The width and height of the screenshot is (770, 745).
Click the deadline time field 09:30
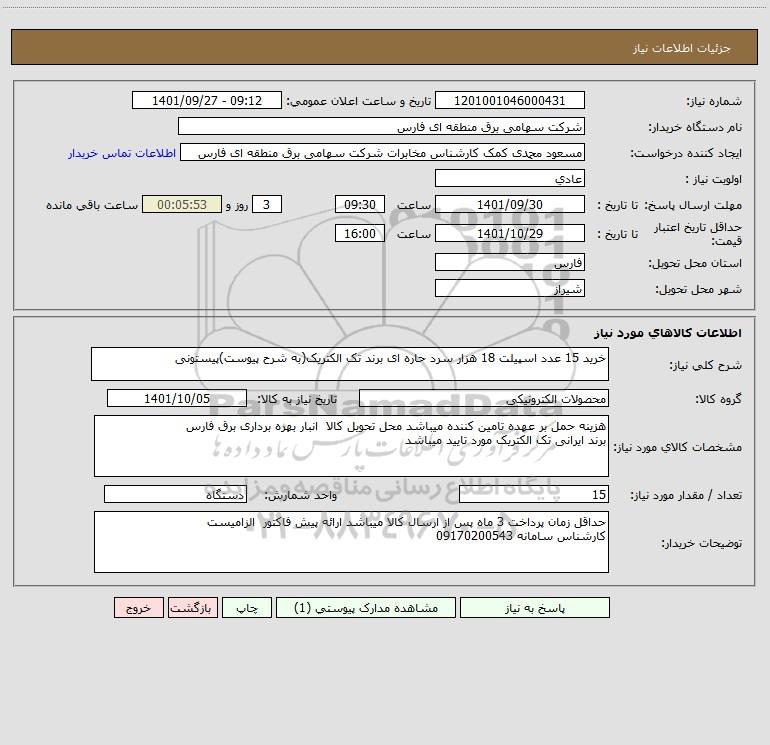[359, 204]
